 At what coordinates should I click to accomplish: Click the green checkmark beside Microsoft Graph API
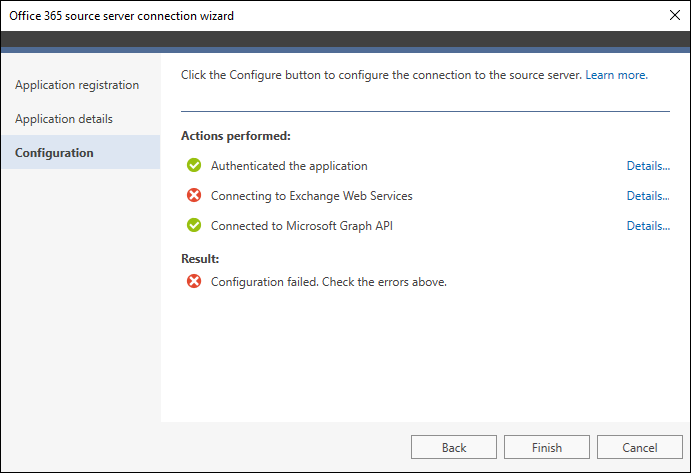pyautogui.click(x=194, y=225)
